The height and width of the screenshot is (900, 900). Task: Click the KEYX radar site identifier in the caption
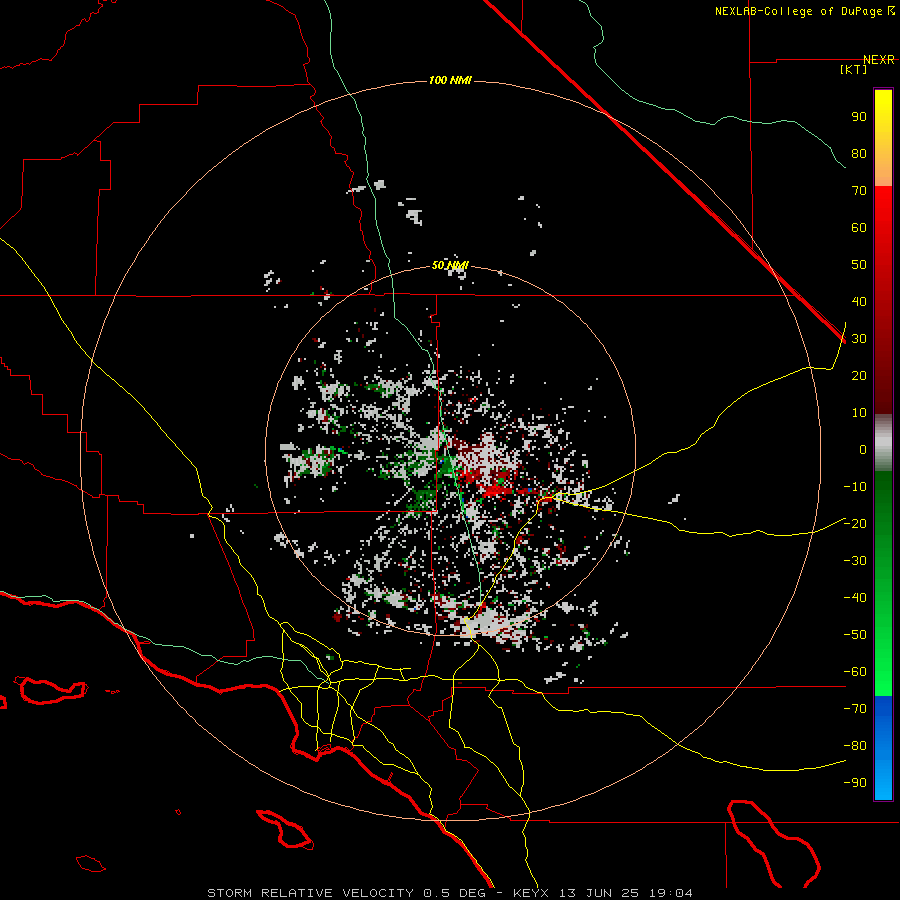531,893
